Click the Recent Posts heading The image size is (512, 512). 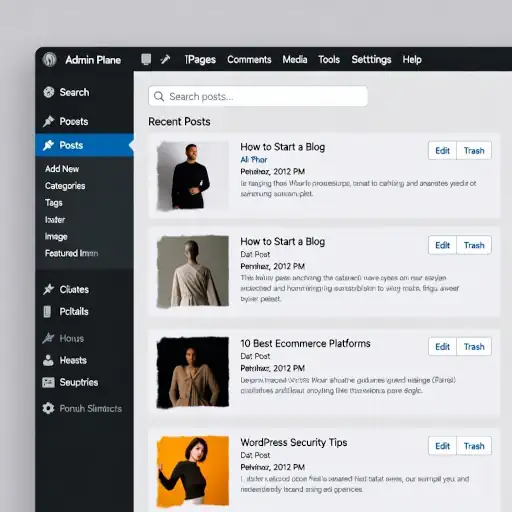(179, 122)
